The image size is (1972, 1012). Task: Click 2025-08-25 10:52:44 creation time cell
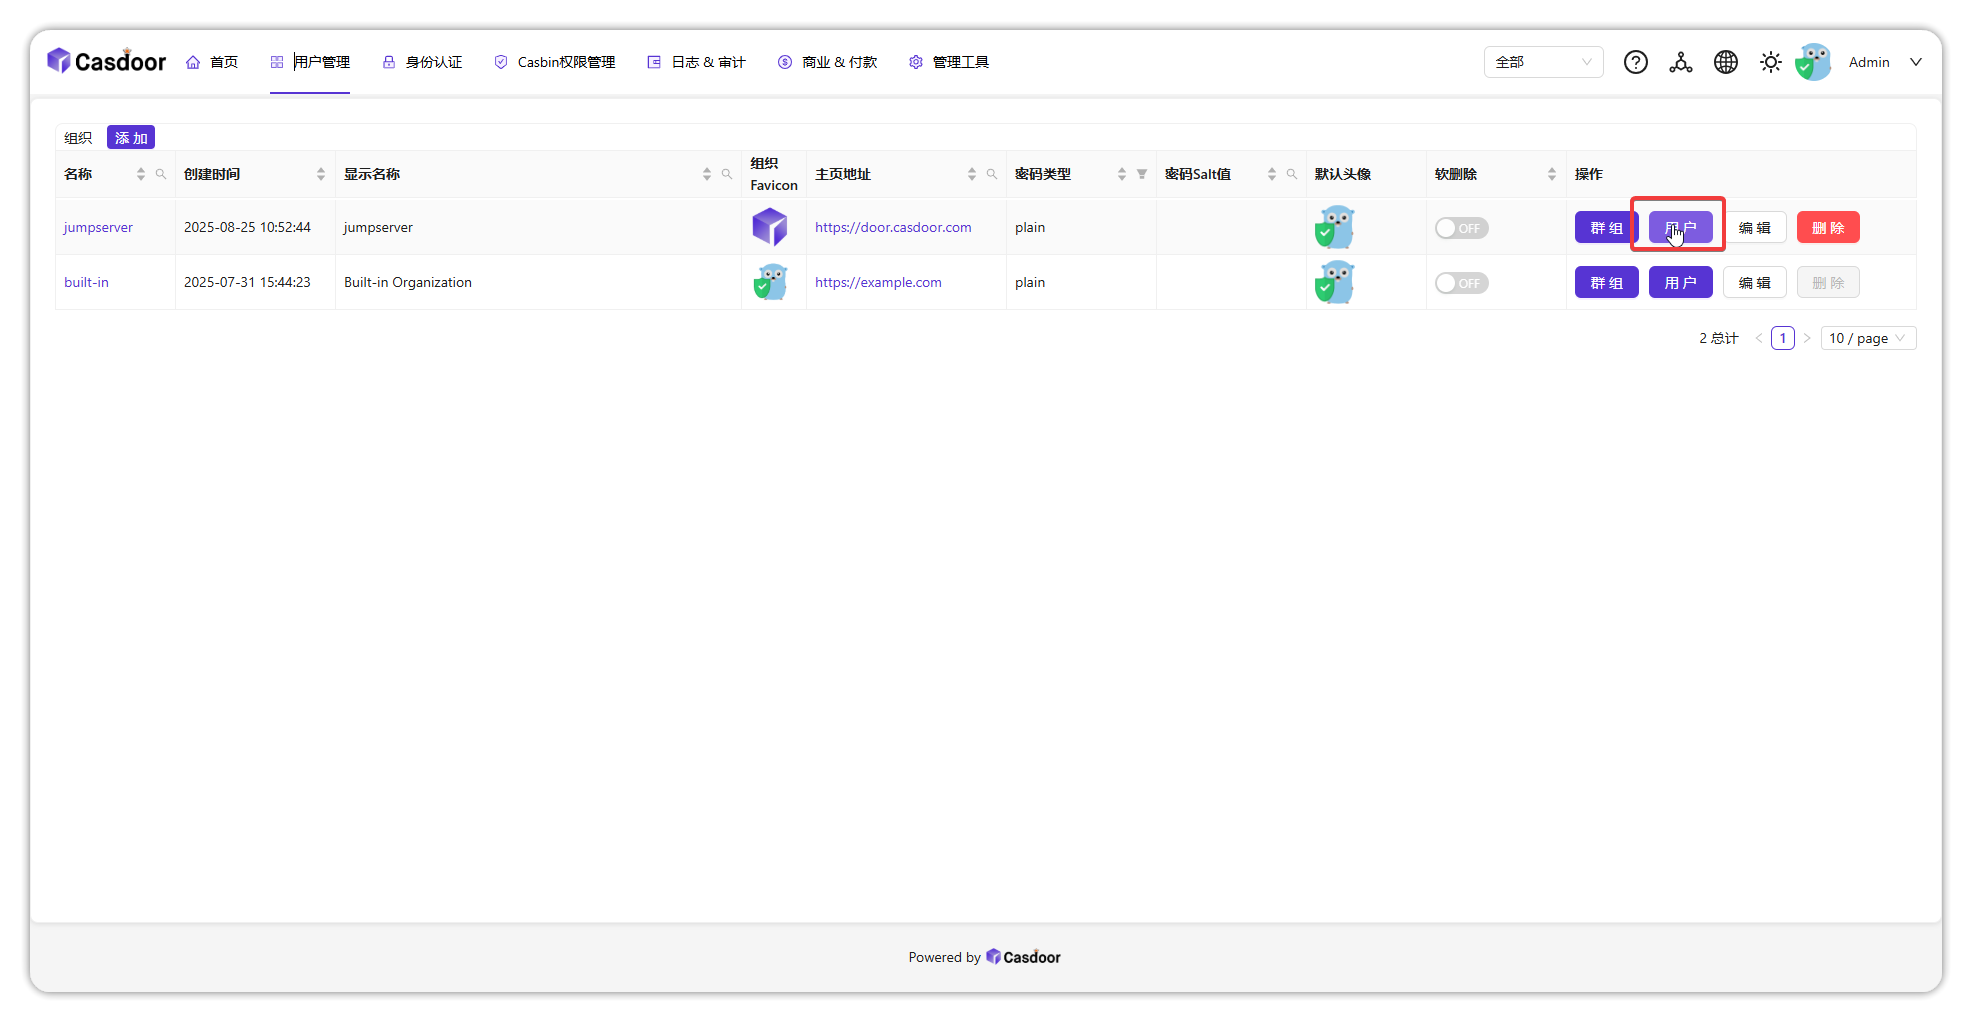click(247, 227)
